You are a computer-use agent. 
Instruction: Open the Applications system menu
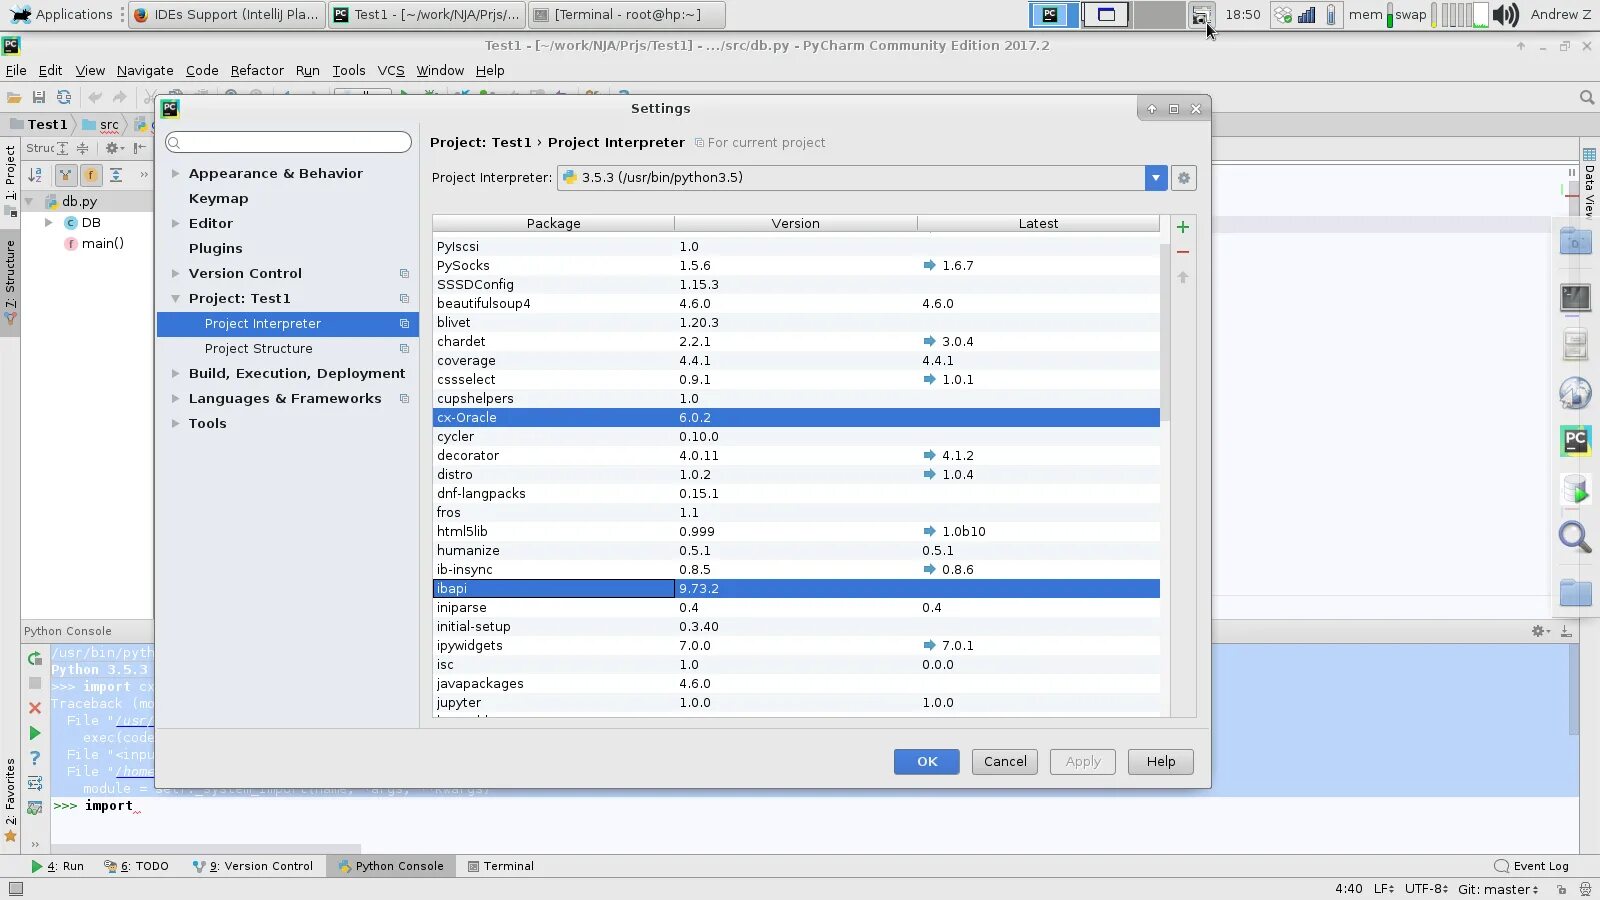[62, 14]
